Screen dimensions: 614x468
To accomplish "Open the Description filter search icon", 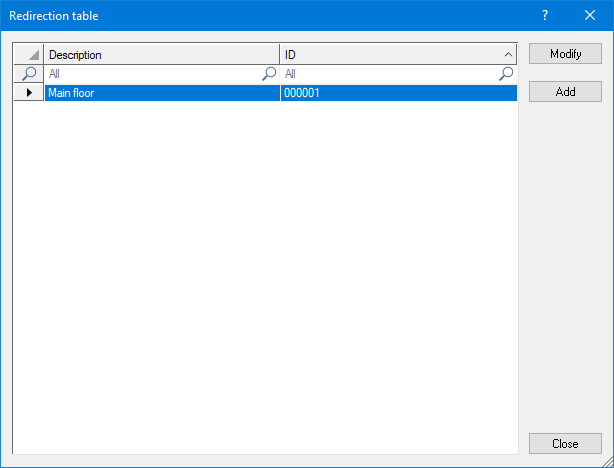I will pyautogui.click(x=269, y=74).
